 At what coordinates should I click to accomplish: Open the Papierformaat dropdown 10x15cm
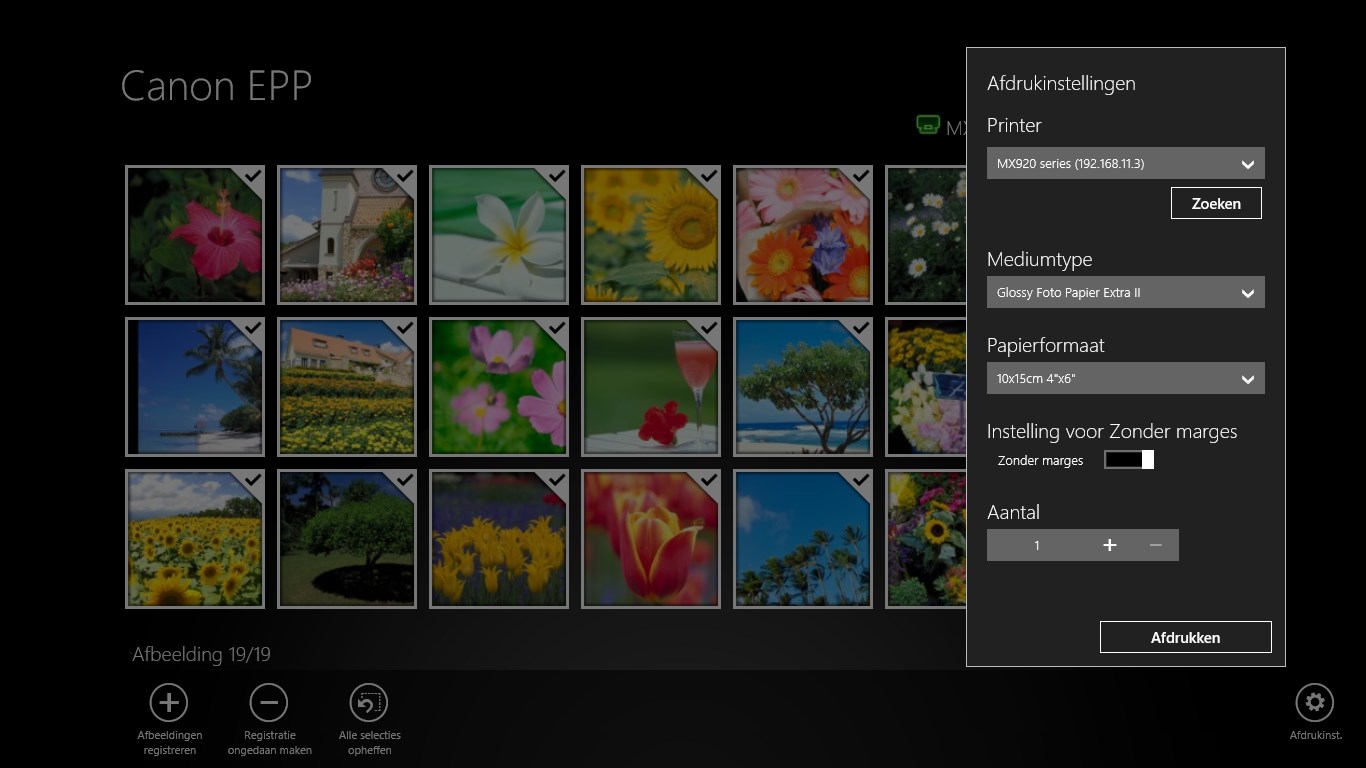(x=1125, y=378)
